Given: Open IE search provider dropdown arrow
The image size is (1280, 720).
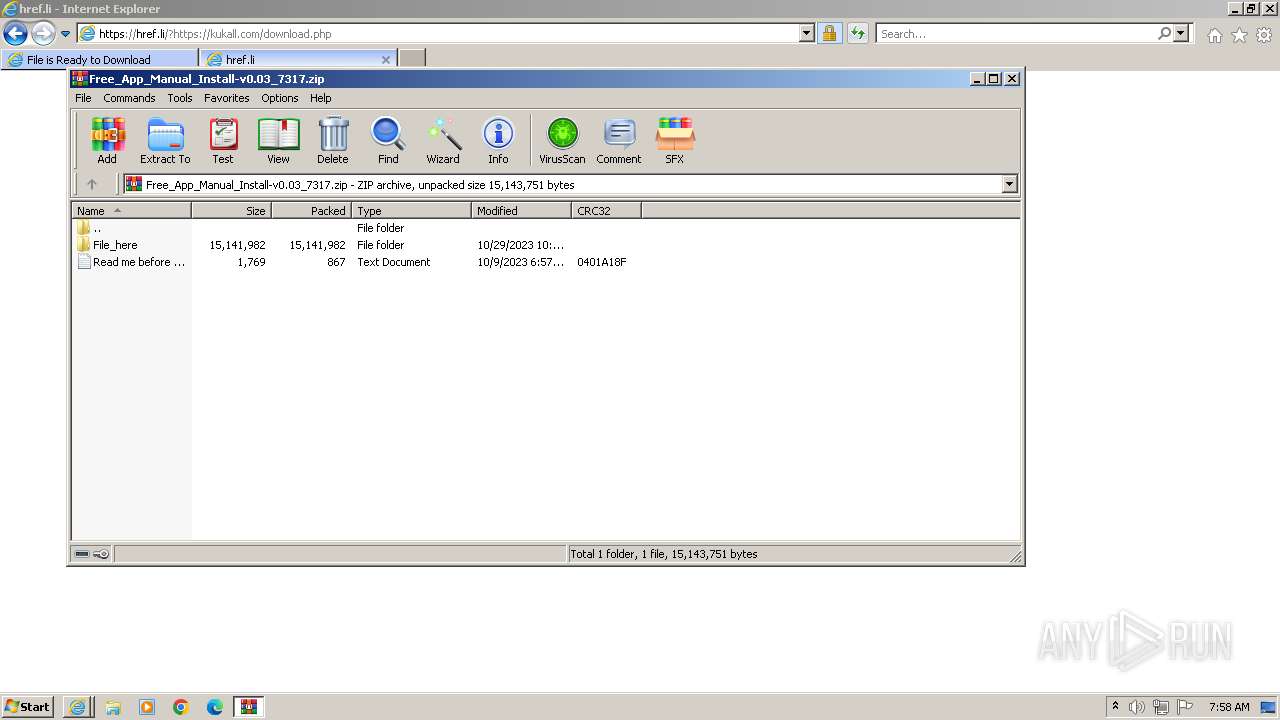Looking at the screenshot, I should point(1181,33).
